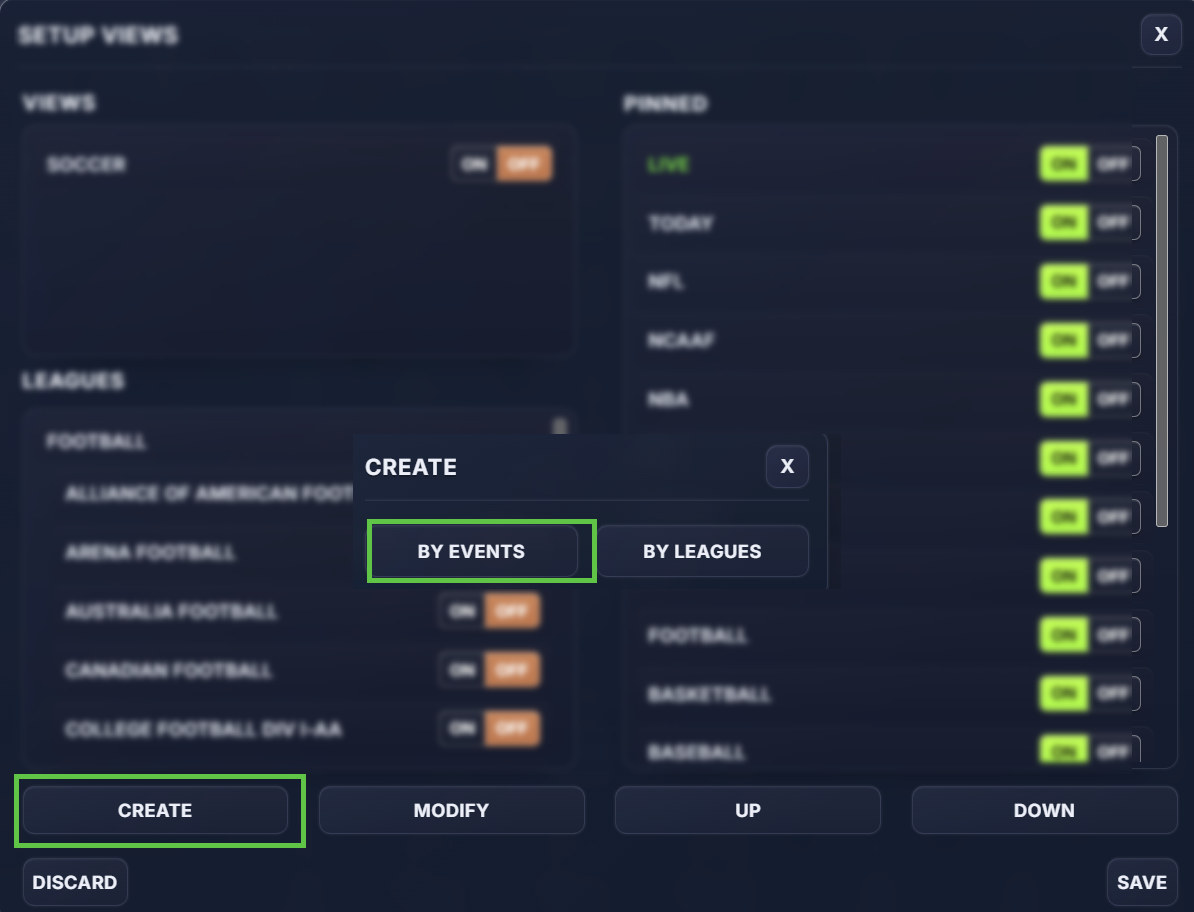Toggle the NFL pinned switch
Image resolution: width=1194 pixels, height=912 pixels.
click(1089, 281)
